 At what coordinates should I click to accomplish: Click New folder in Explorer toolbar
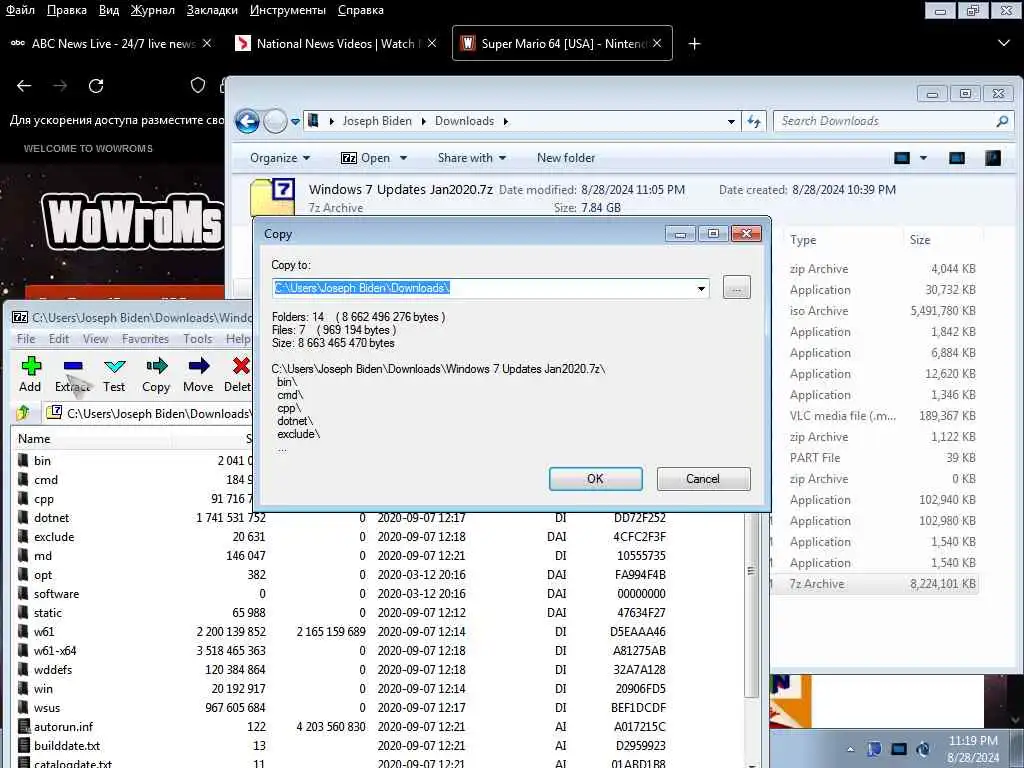[x=566, y=158]
